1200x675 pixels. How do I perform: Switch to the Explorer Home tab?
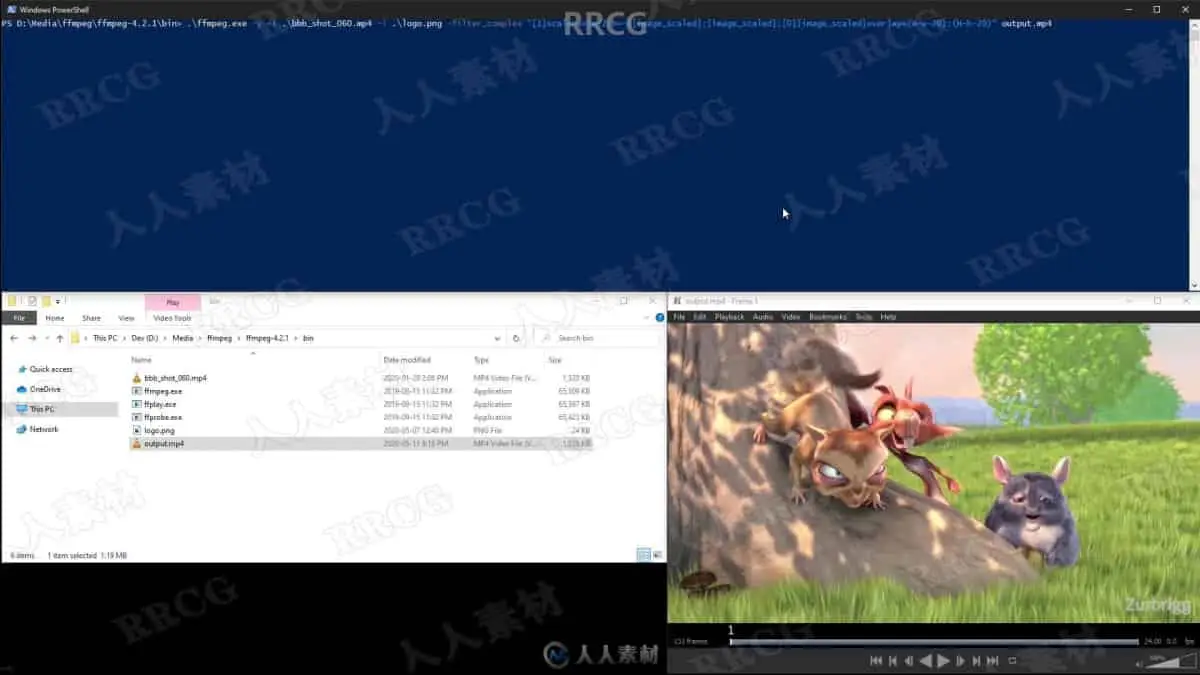coord(55,318)
